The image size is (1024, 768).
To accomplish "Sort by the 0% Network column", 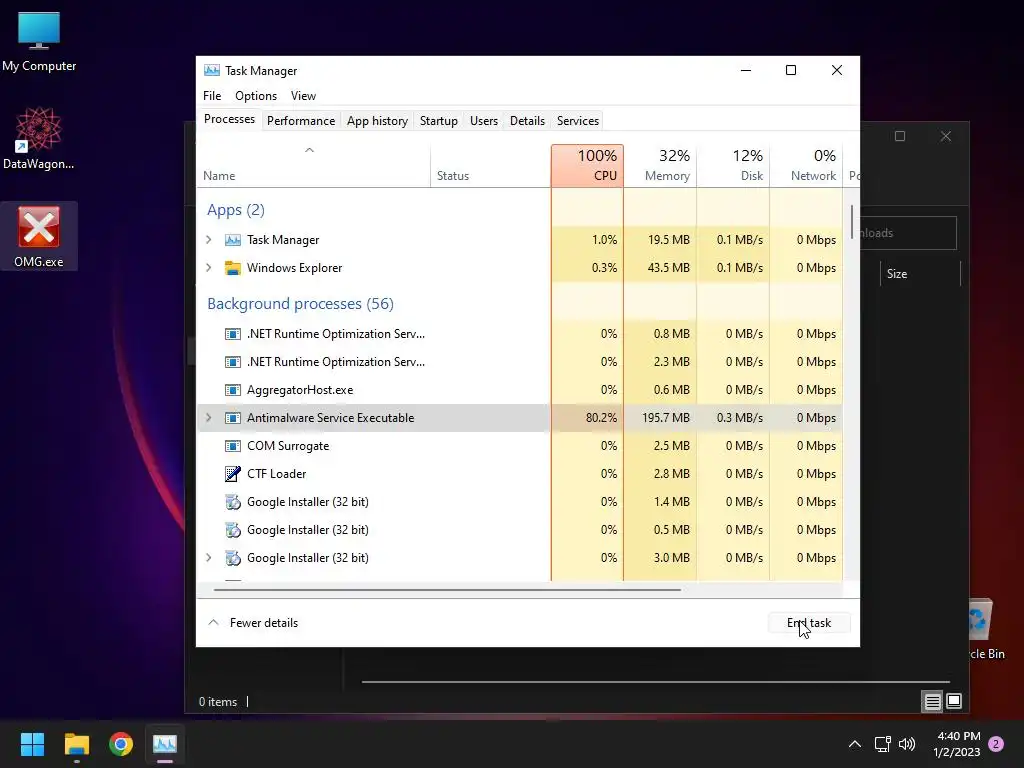I will point(807,166).
